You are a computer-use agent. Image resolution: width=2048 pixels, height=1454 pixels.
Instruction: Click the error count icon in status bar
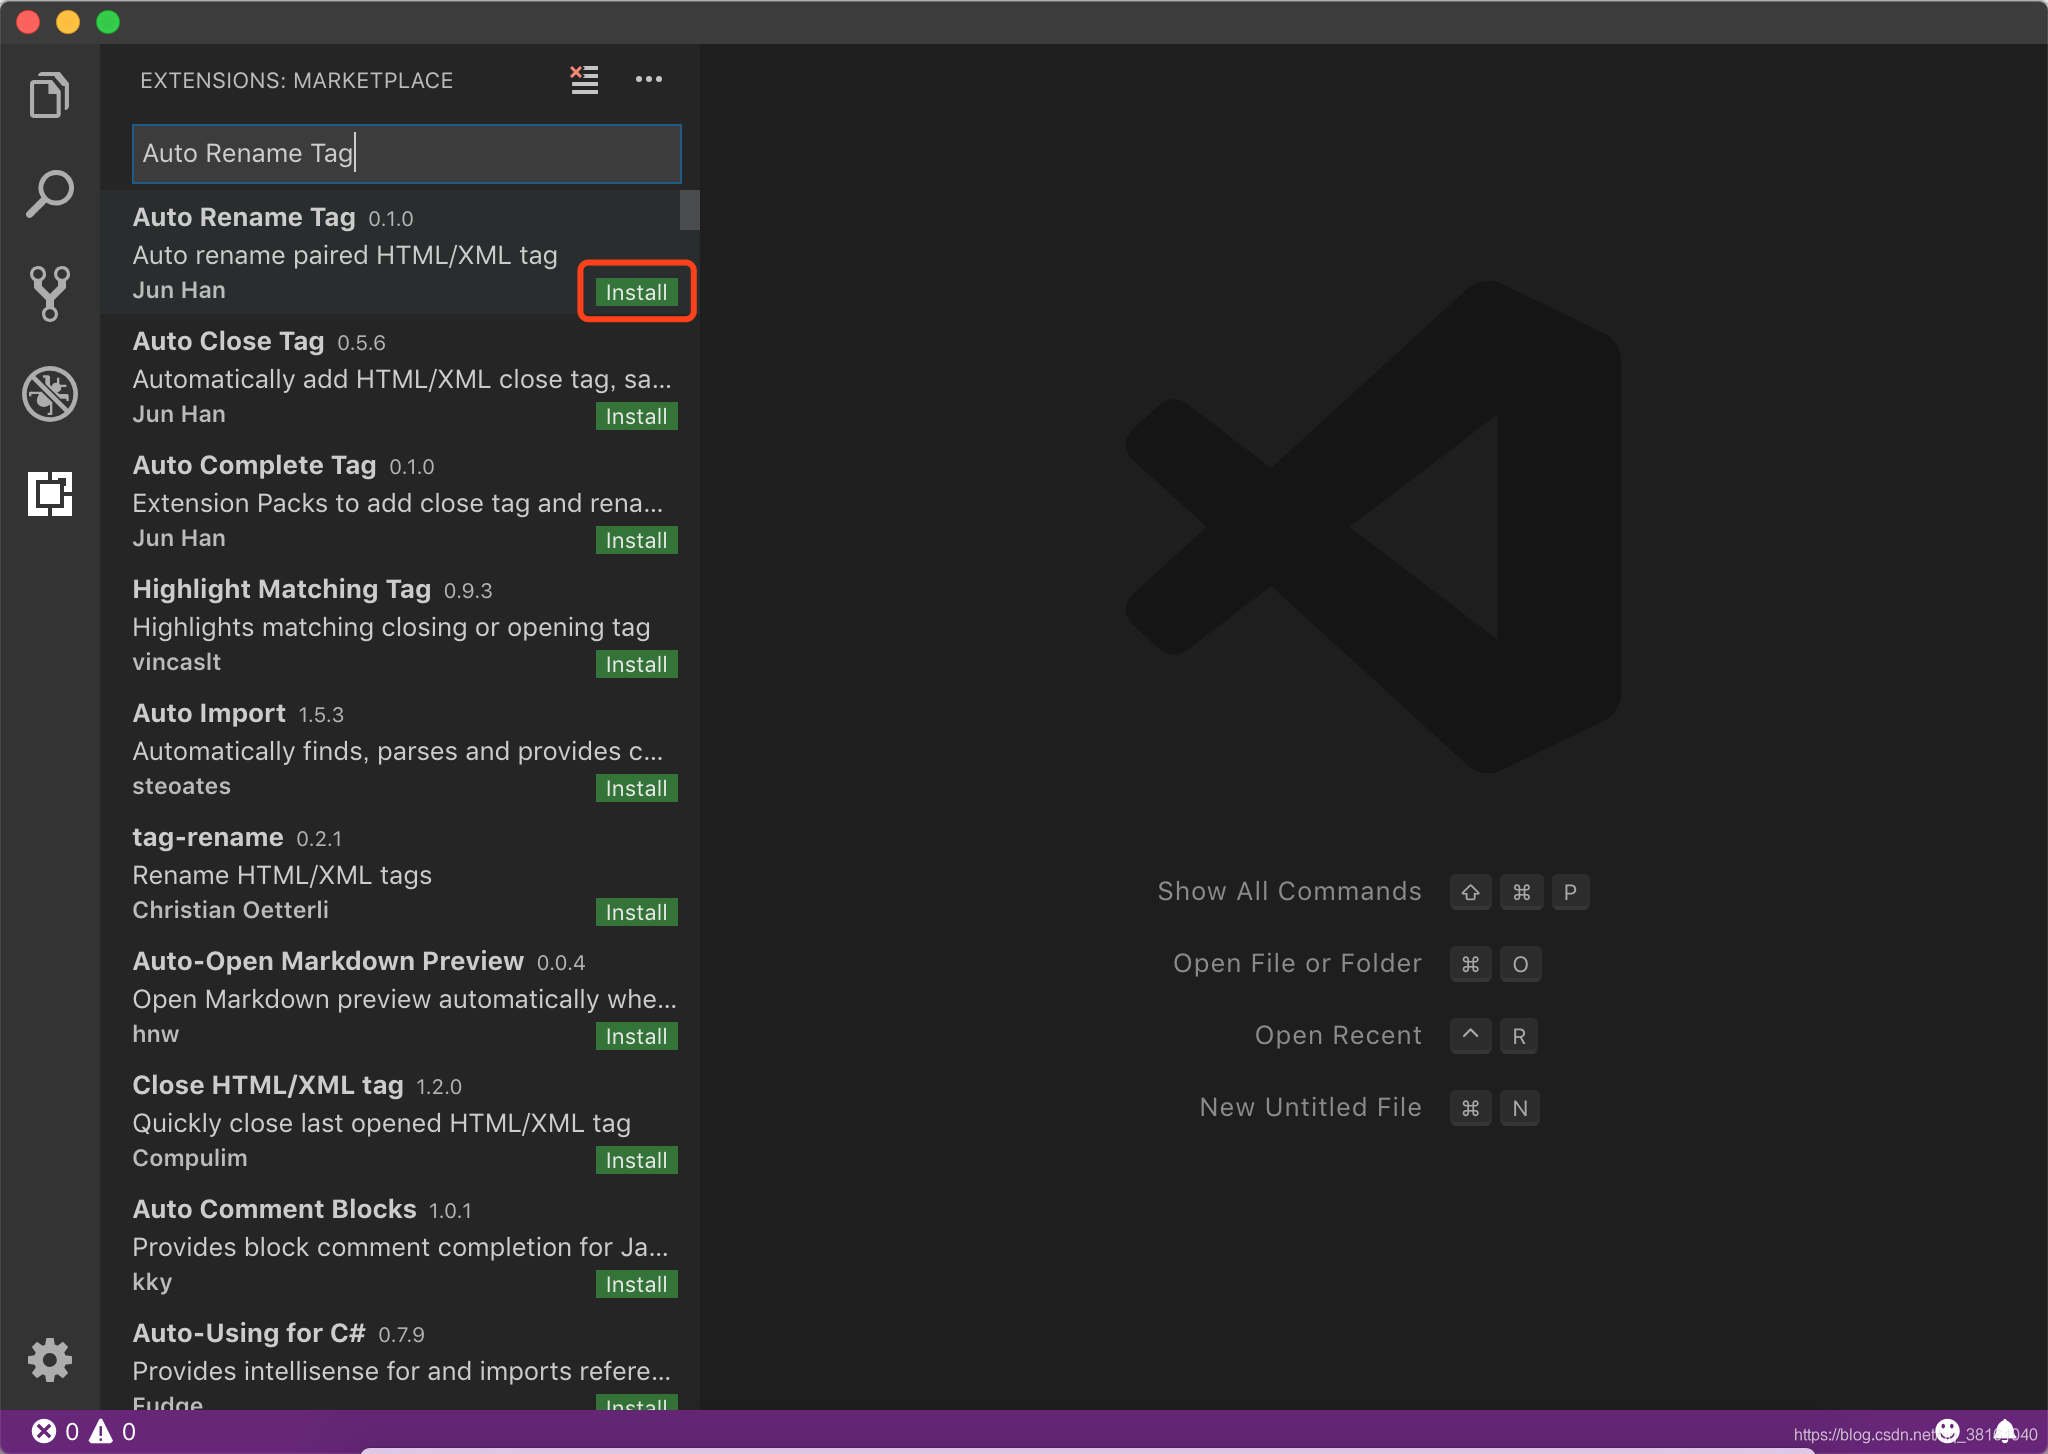tap(44, 1432)
